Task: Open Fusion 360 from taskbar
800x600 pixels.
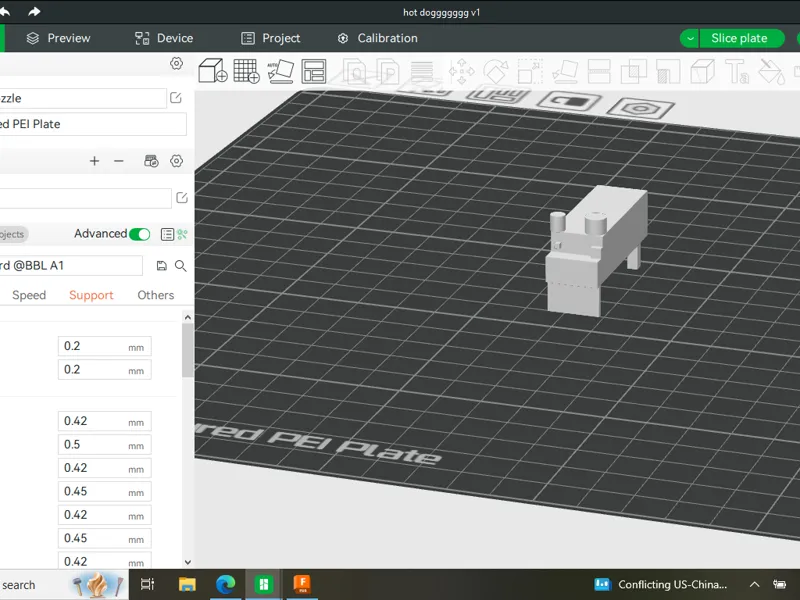Action: click(x=302, y=584)
